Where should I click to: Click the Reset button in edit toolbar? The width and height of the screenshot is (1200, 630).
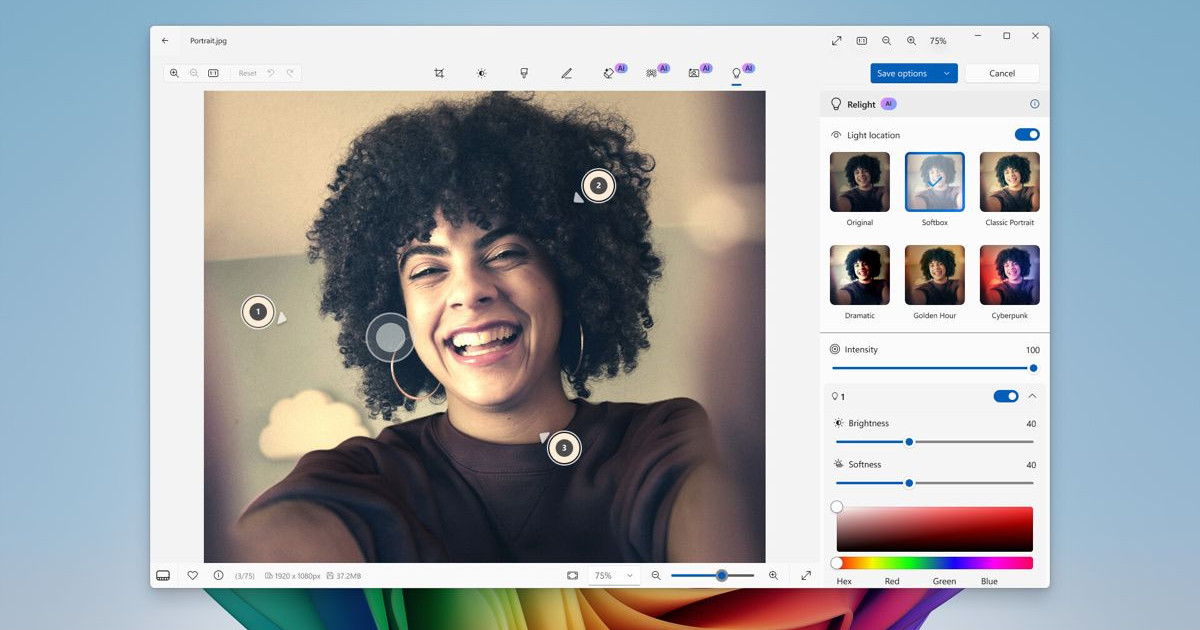coord(247,73)
